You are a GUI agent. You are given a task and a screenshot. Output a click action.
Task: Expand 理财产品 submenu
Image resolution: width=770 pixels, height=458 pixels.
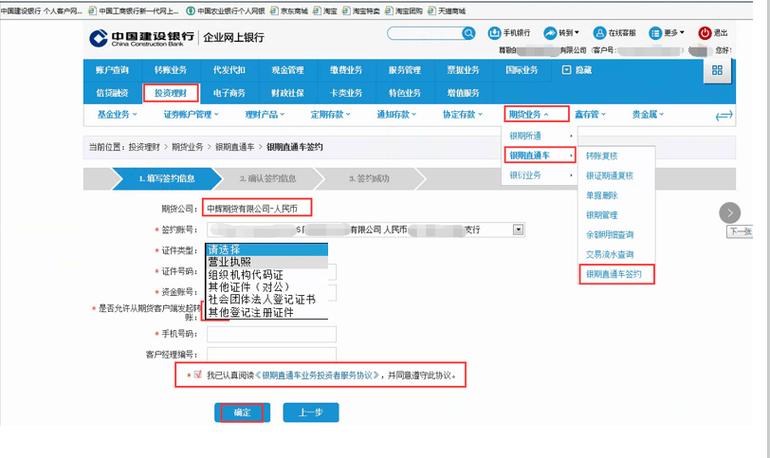[265, 114]
